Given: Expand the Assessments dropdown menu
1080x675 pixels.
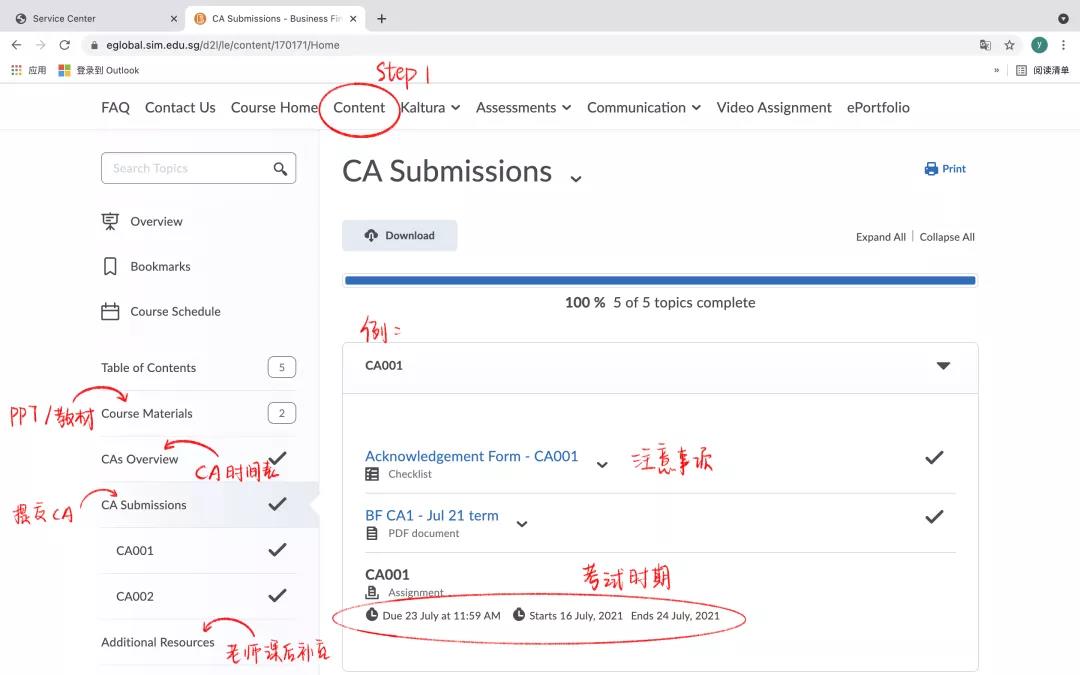Looking at the screenshot, I should (523, 108).
